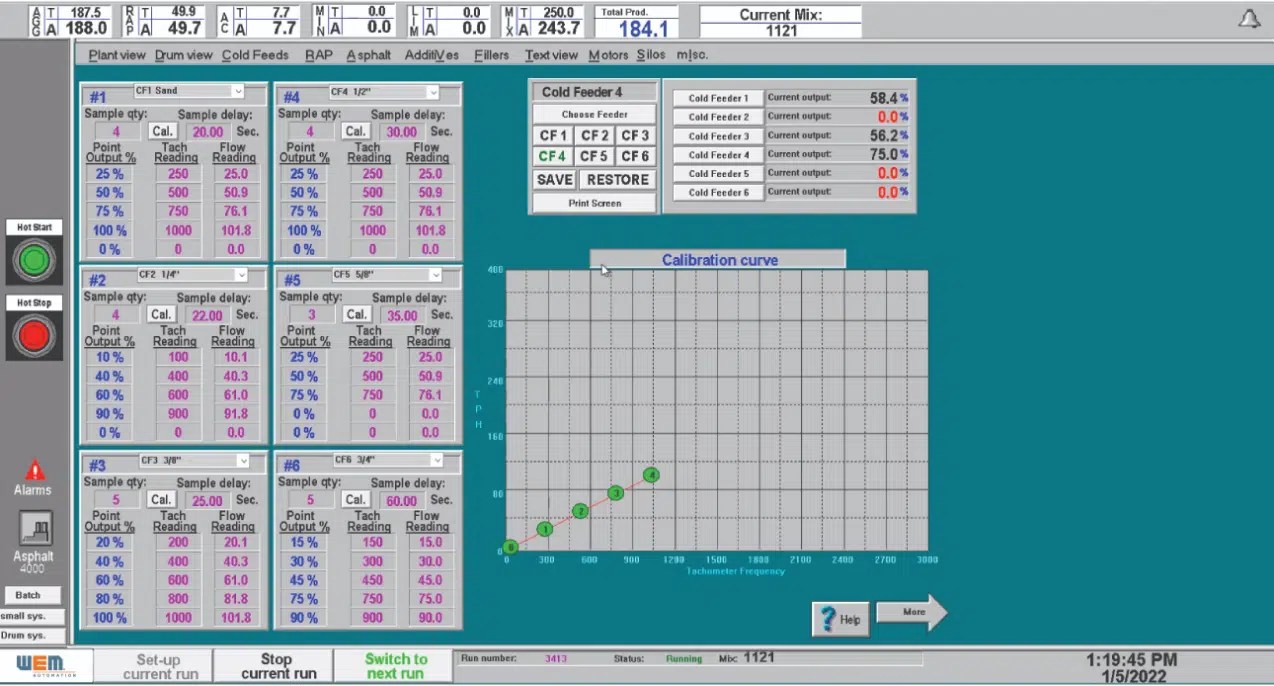Viewport: 1274px width, 686px height.
Task: Click Switch to next run
Action: 395,664
